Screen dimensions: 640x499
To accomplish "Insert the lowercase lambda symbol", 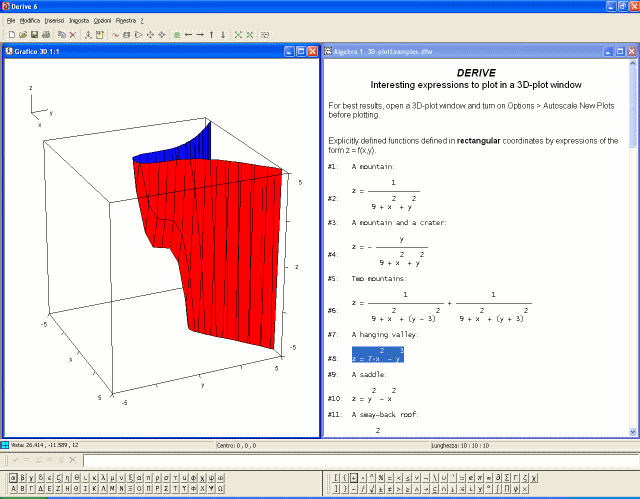I will [x=103, y=477].
